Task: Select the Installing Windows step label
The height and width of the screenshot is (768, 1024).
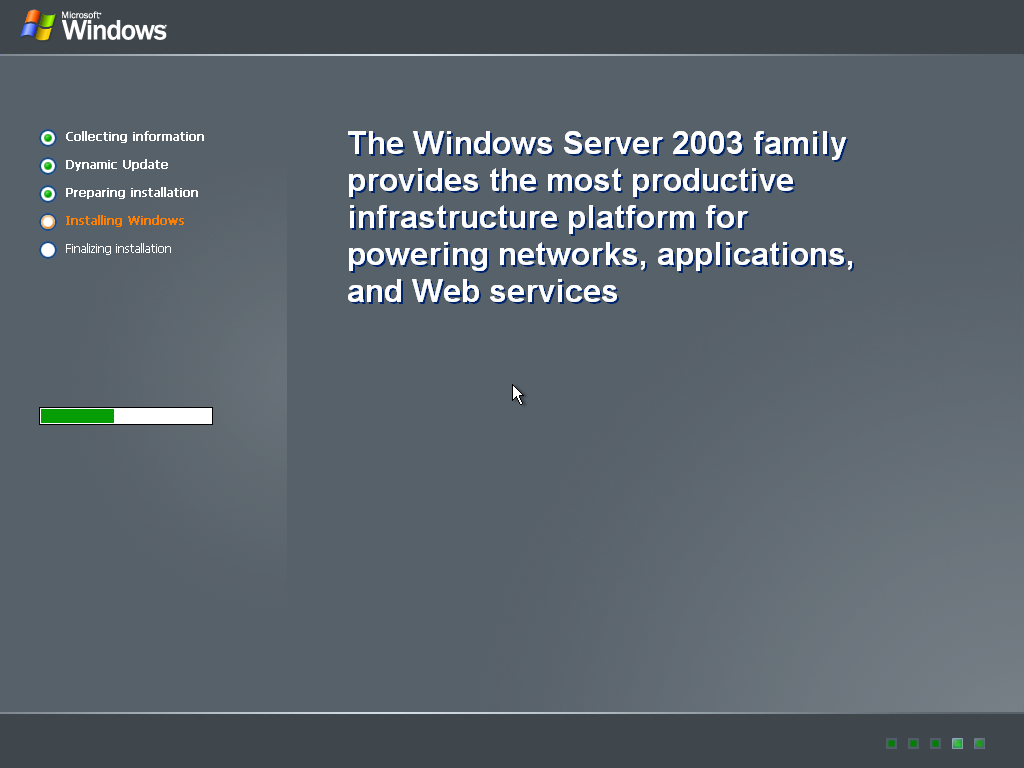Action: 124,221
